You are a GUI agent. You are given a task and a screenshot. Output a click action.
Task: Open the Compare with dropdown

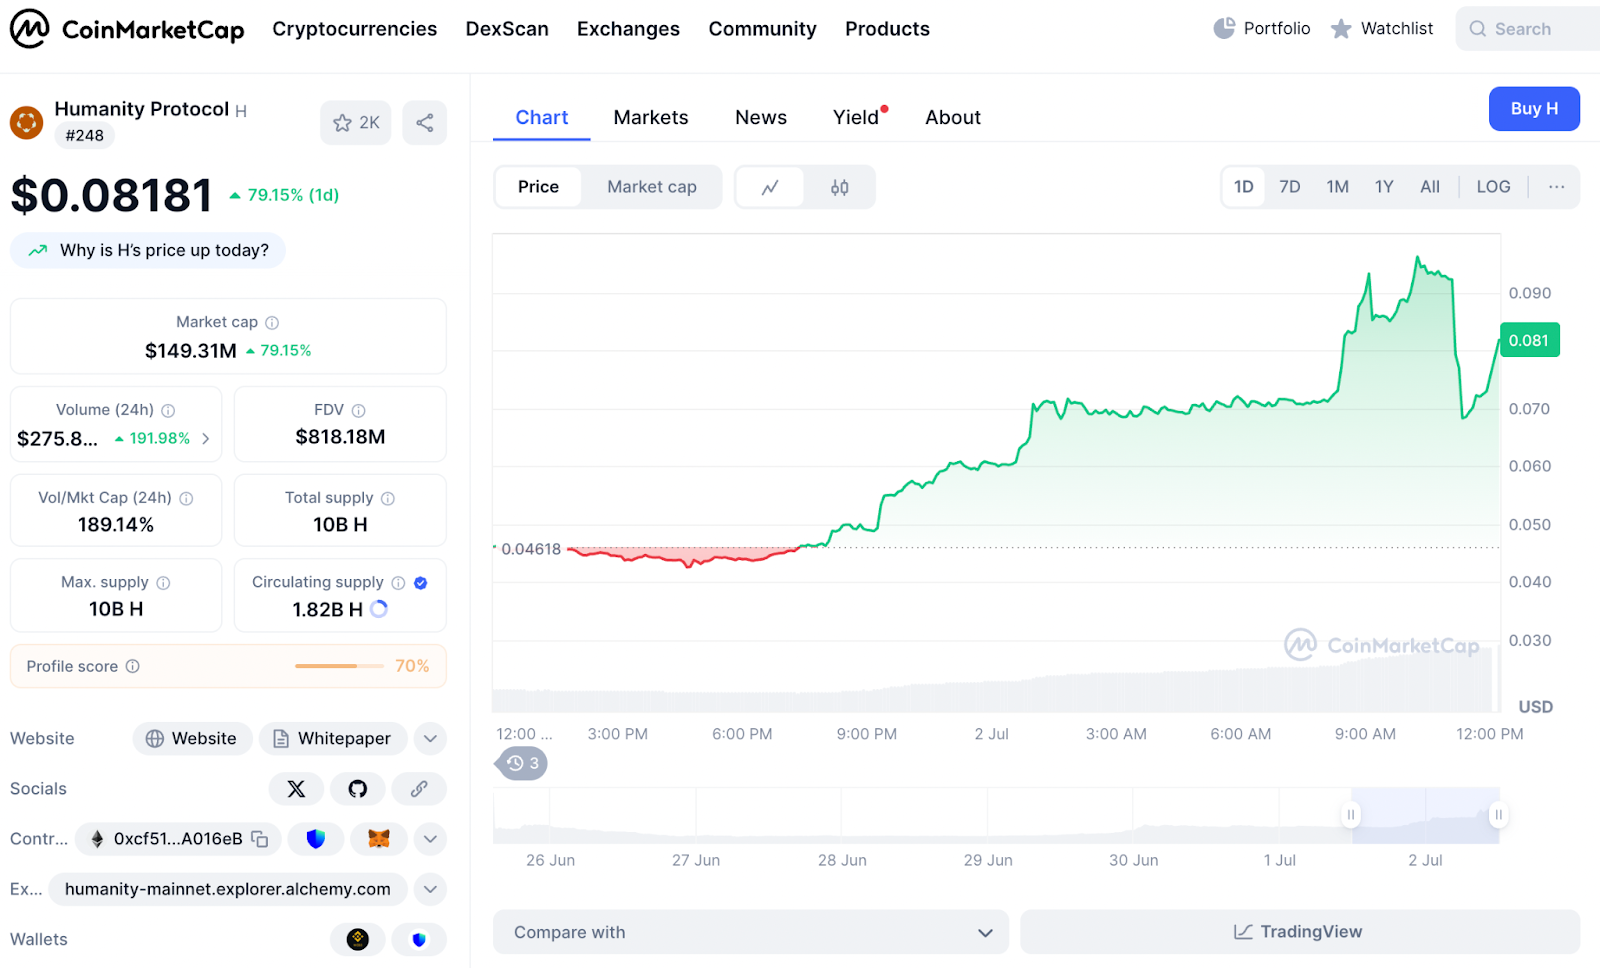pos(750,931)
